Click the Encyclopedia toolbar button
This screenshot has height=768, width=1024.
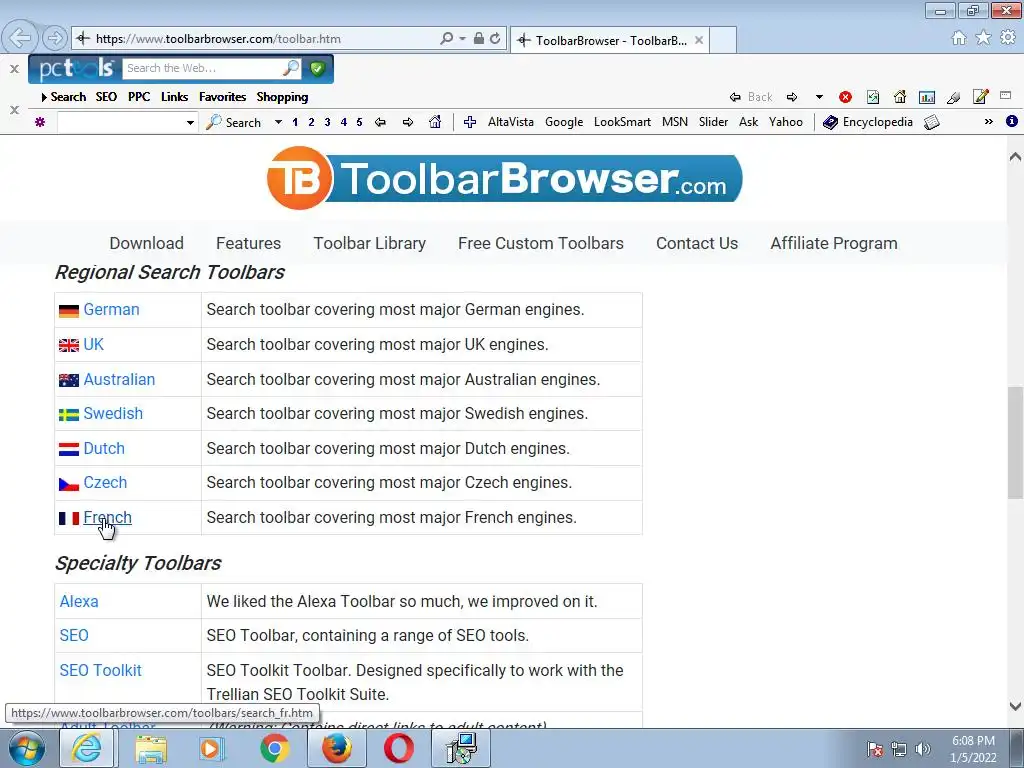click(868, 122)
